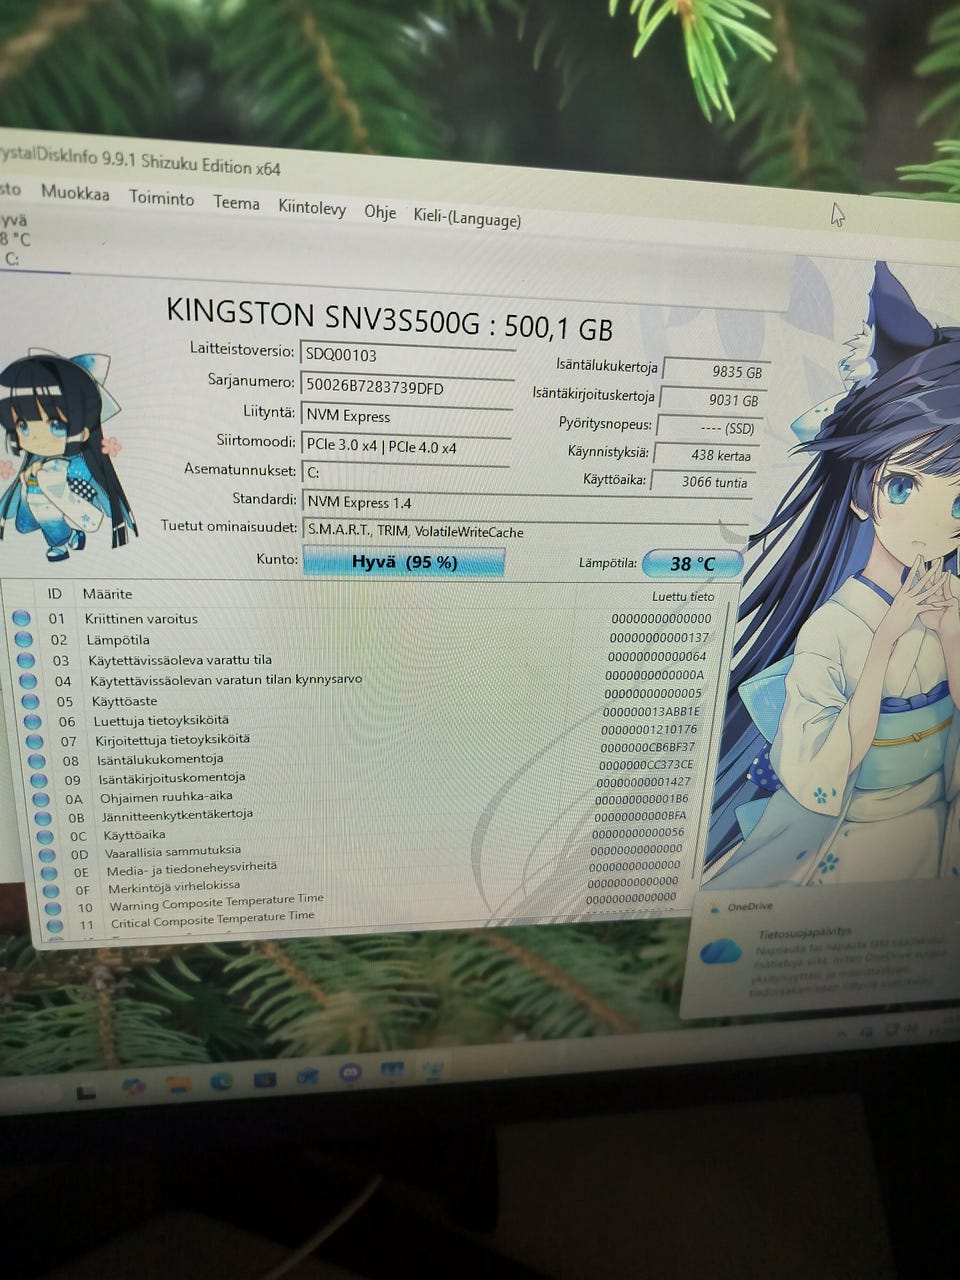Click Isäntäkirjoituskertoja value 9031 GB
Image resolution: width=960 pixels, height=1280 pixels.
tap(712, 400)
